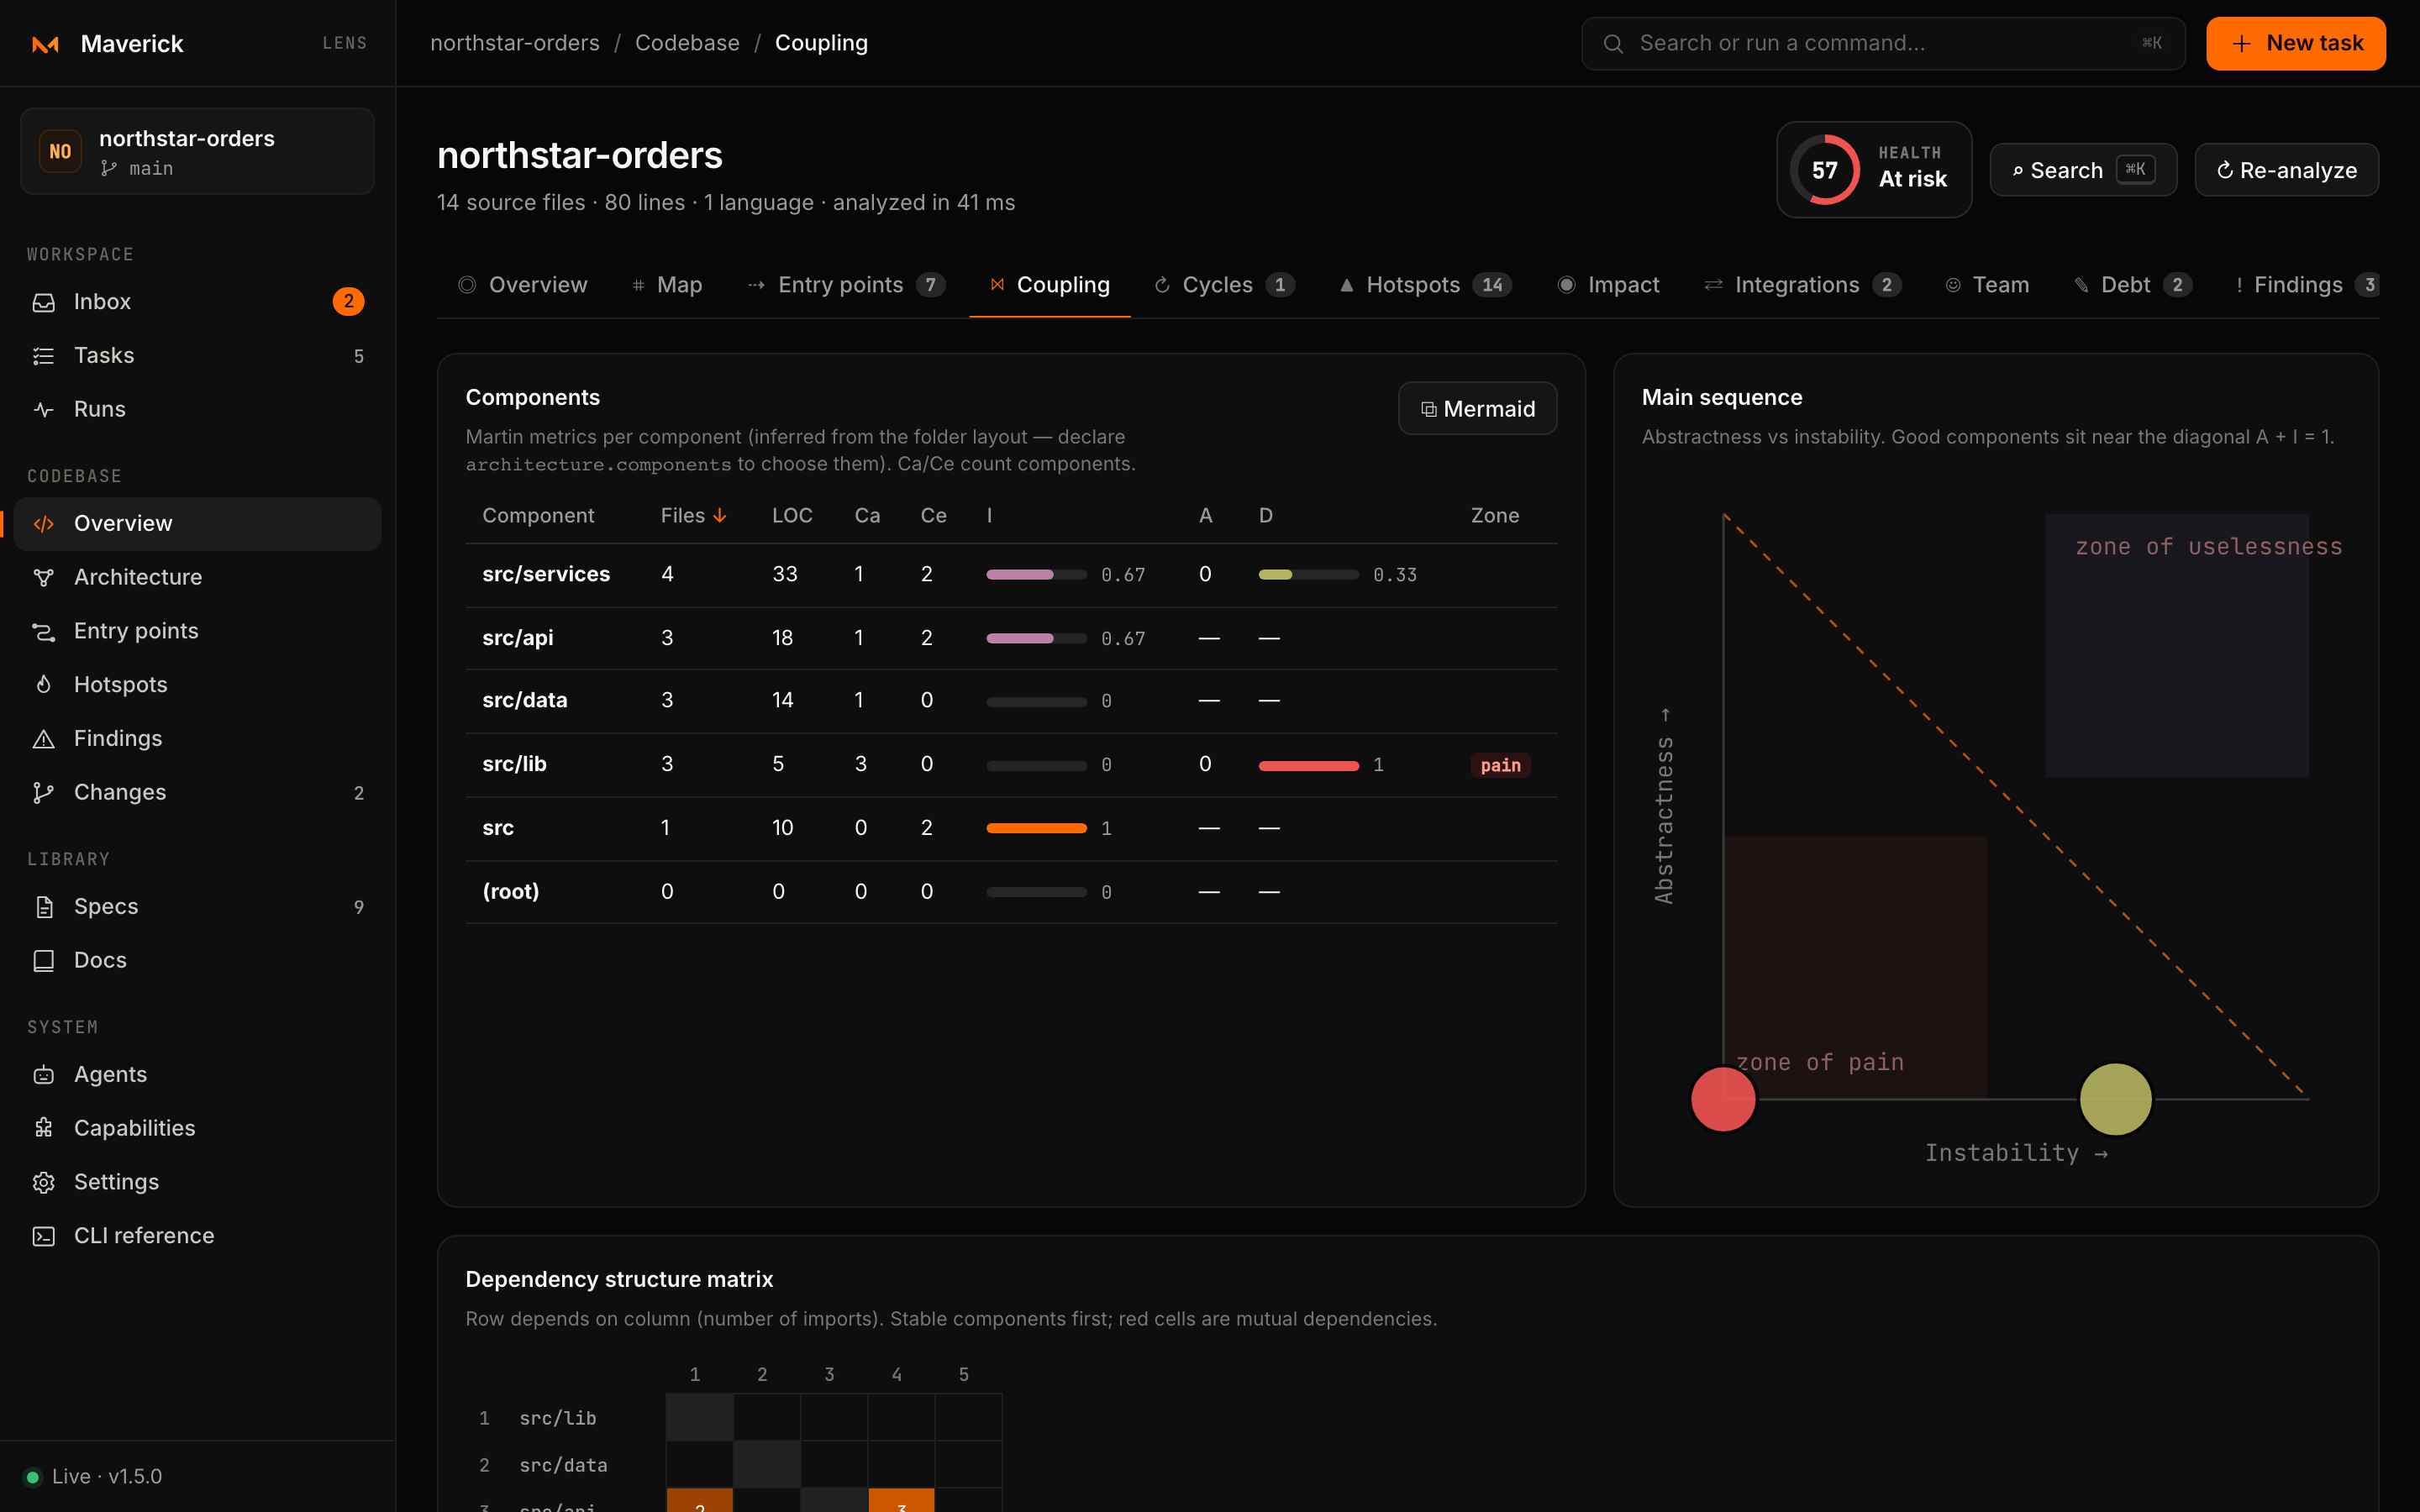Click the New task button
Image resolution: width=2420 pixels, height=1512 pixels.
pyautogui.click(x=2295, y=44)
